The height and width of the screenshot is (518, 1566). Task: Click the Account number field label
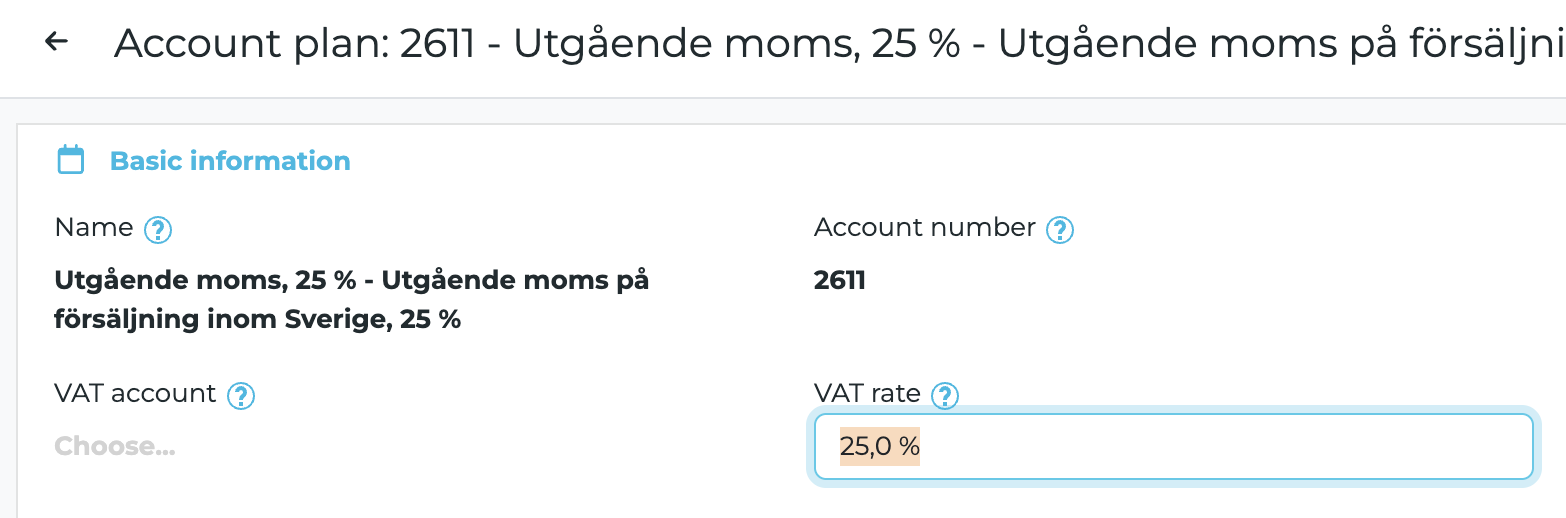click(x=924, y=228)
